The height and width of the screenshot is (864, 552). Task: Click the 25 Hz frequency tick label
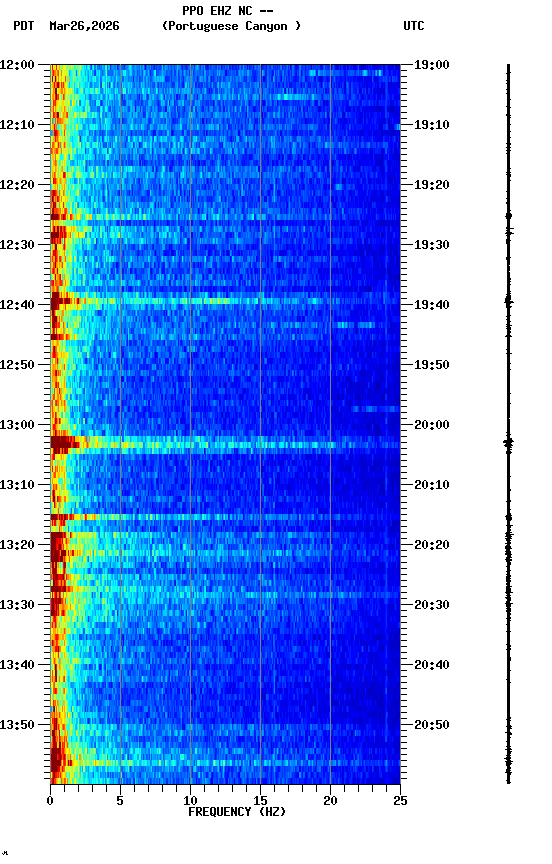[x=401, y=801]
